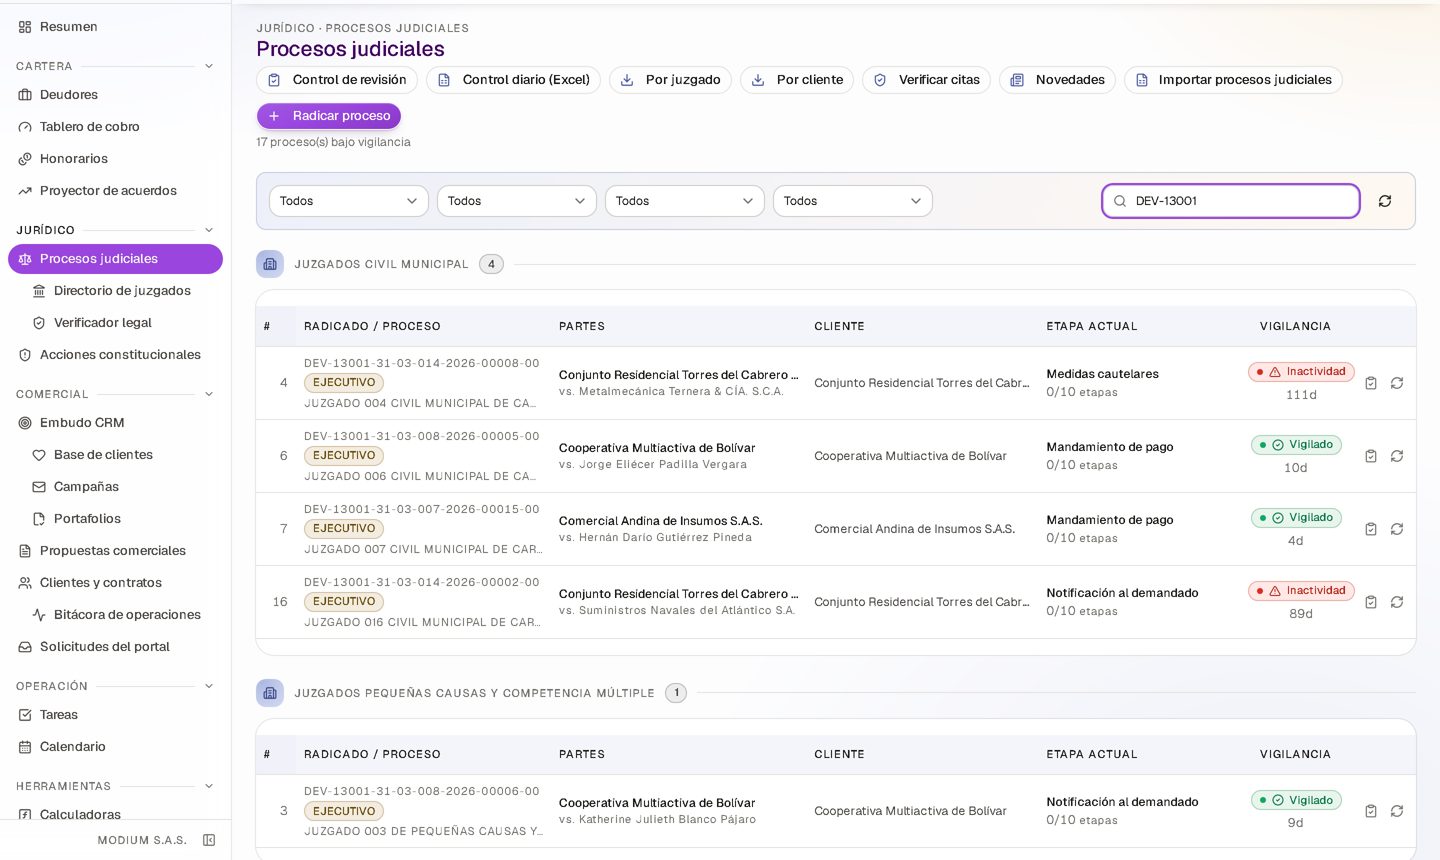Refresh the Hernán Darío Gutiérrez process row
Image resolution: width=1440 pixels, height=860 pixels.
pyautogui.click(x=1397, y=529)
